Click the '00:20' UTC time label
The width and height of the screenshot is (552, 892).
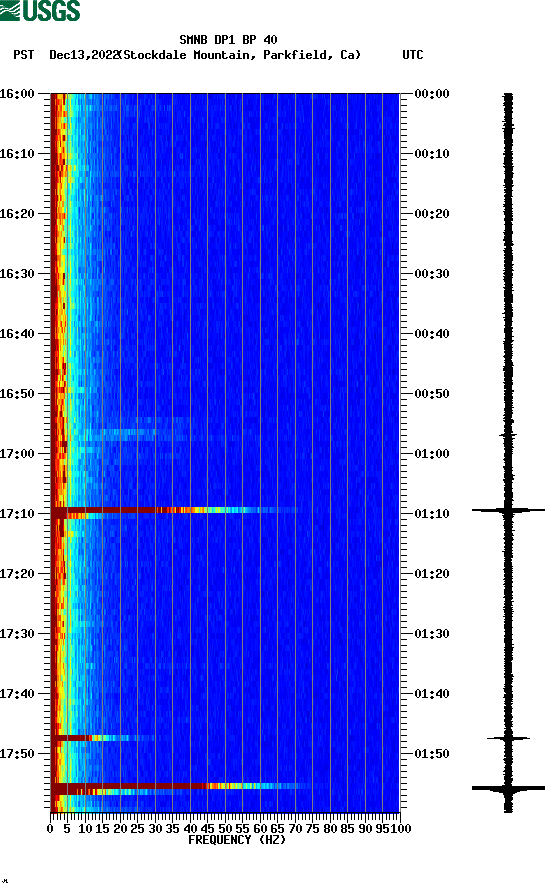[x=432, y=213]
